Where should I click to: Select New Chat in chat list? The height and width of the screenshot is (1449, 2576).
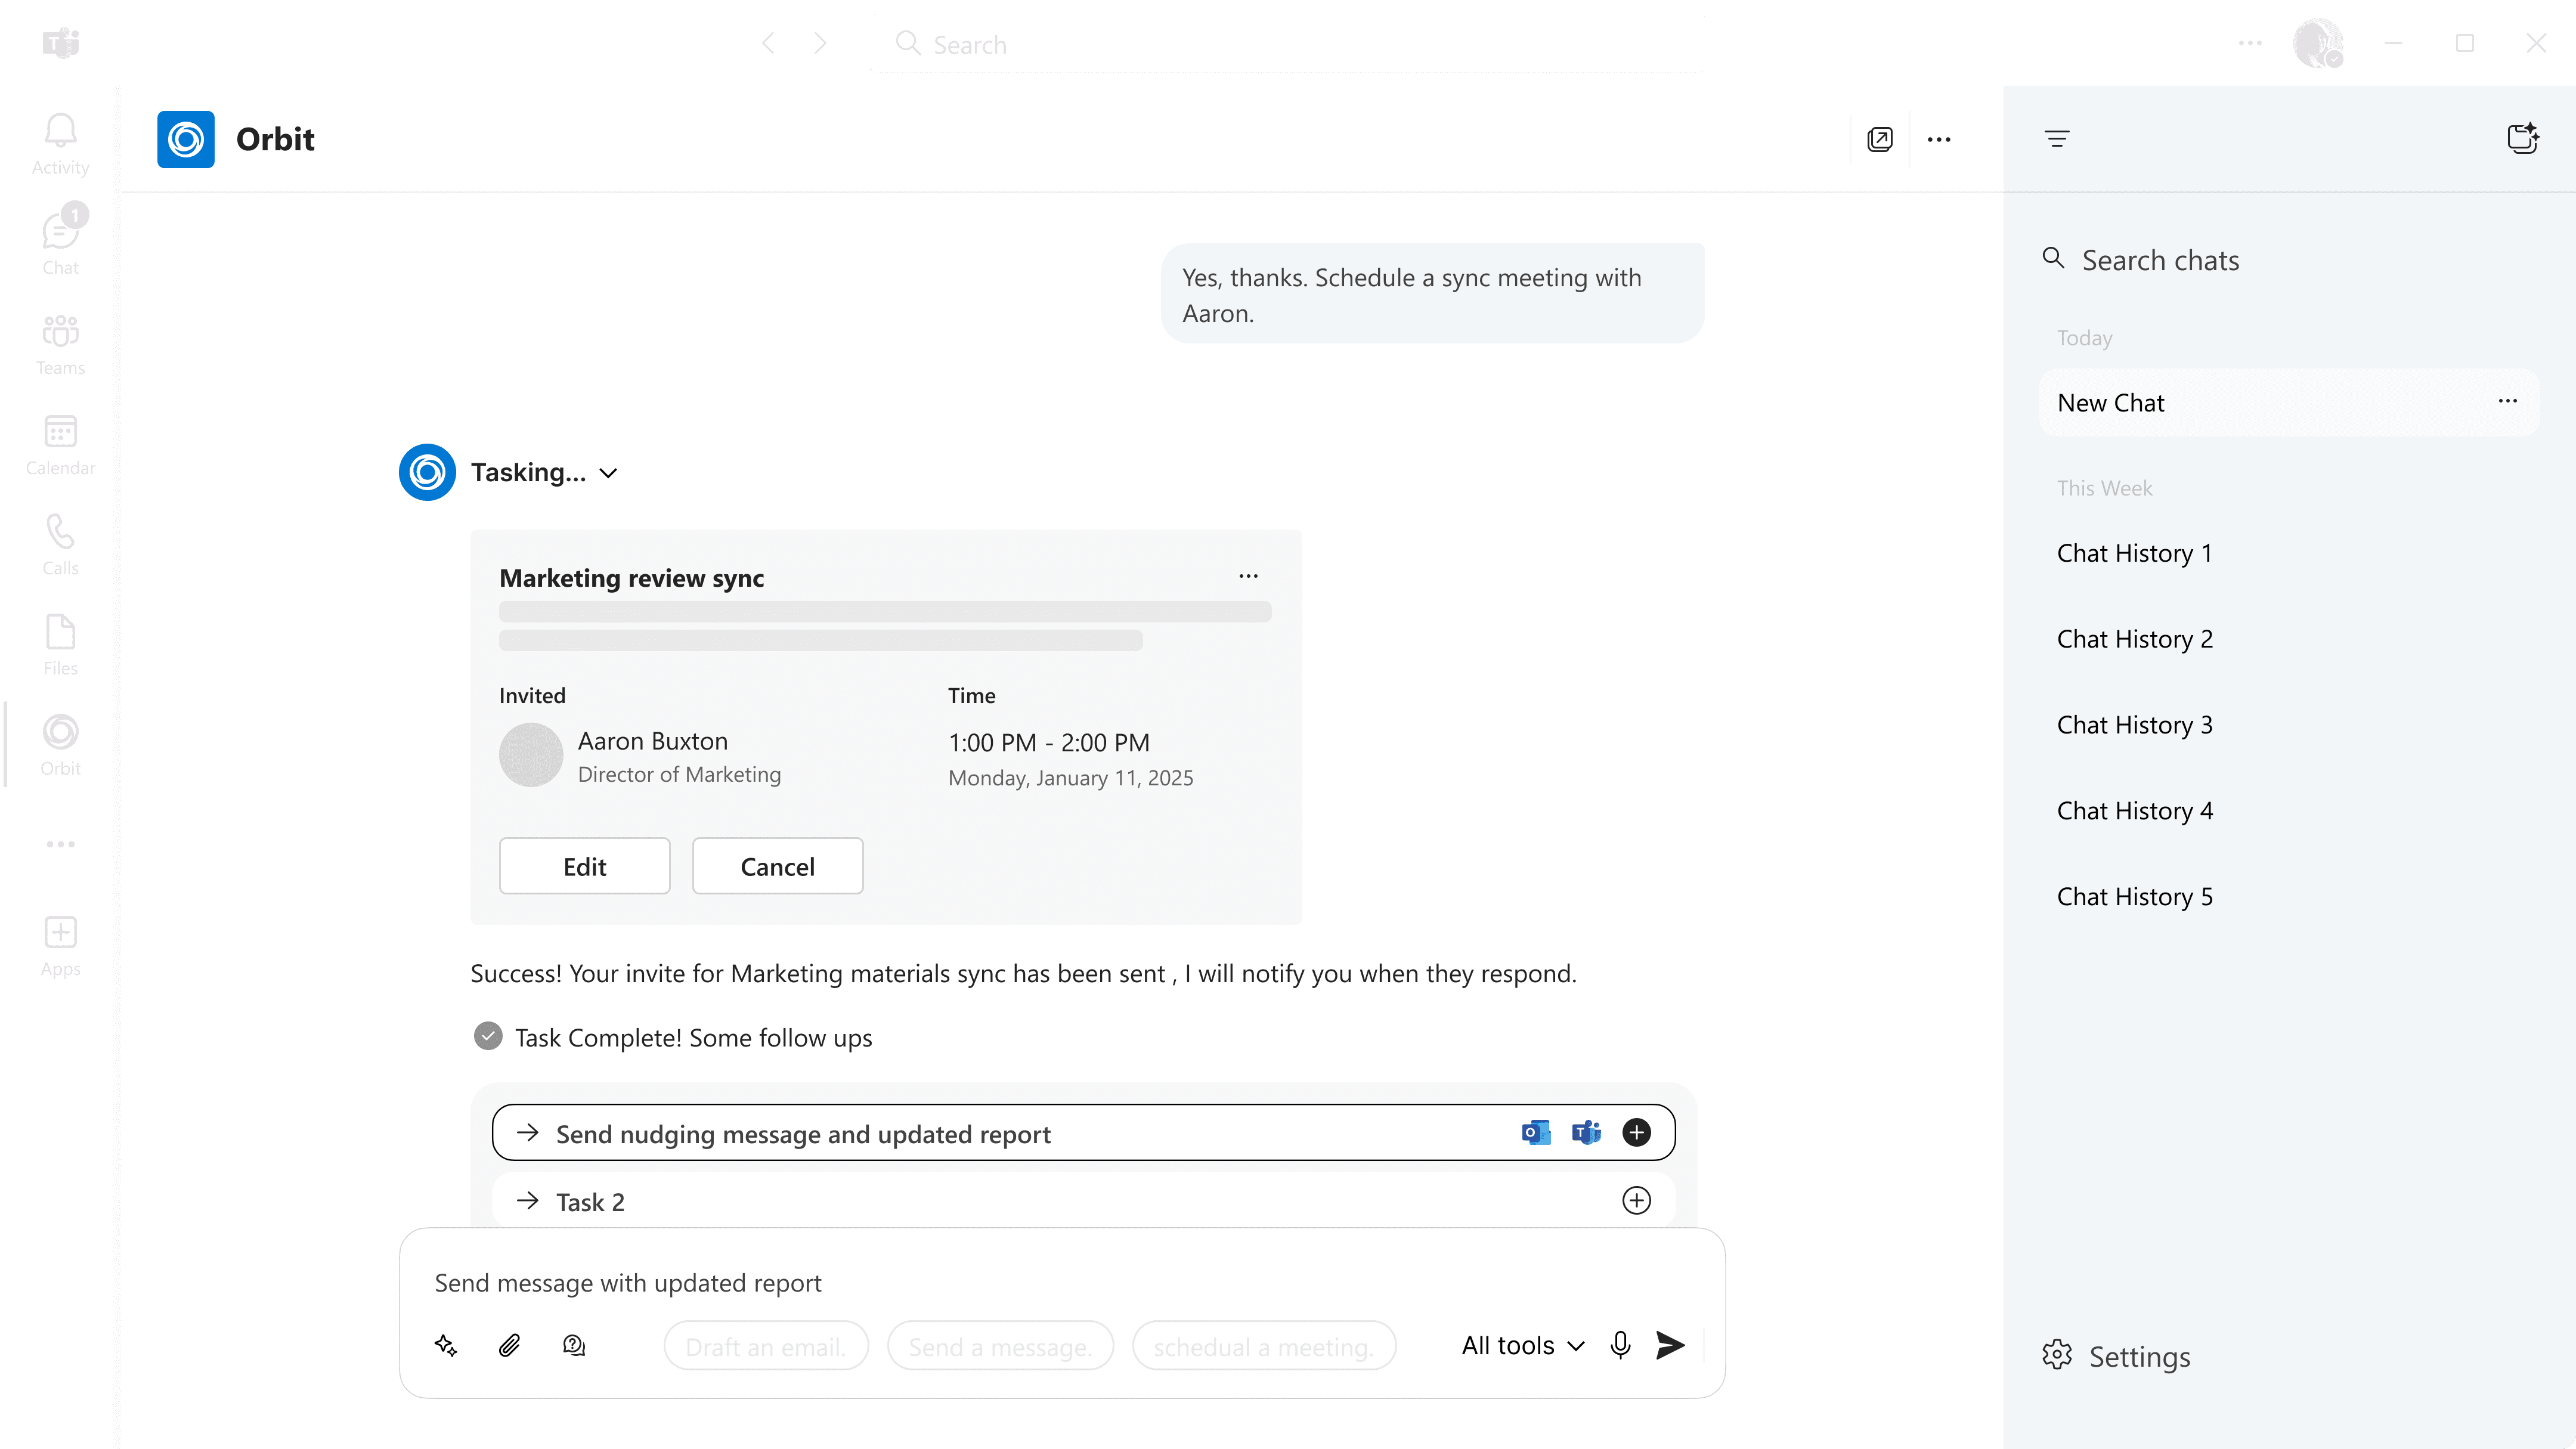coord(2110,403)
